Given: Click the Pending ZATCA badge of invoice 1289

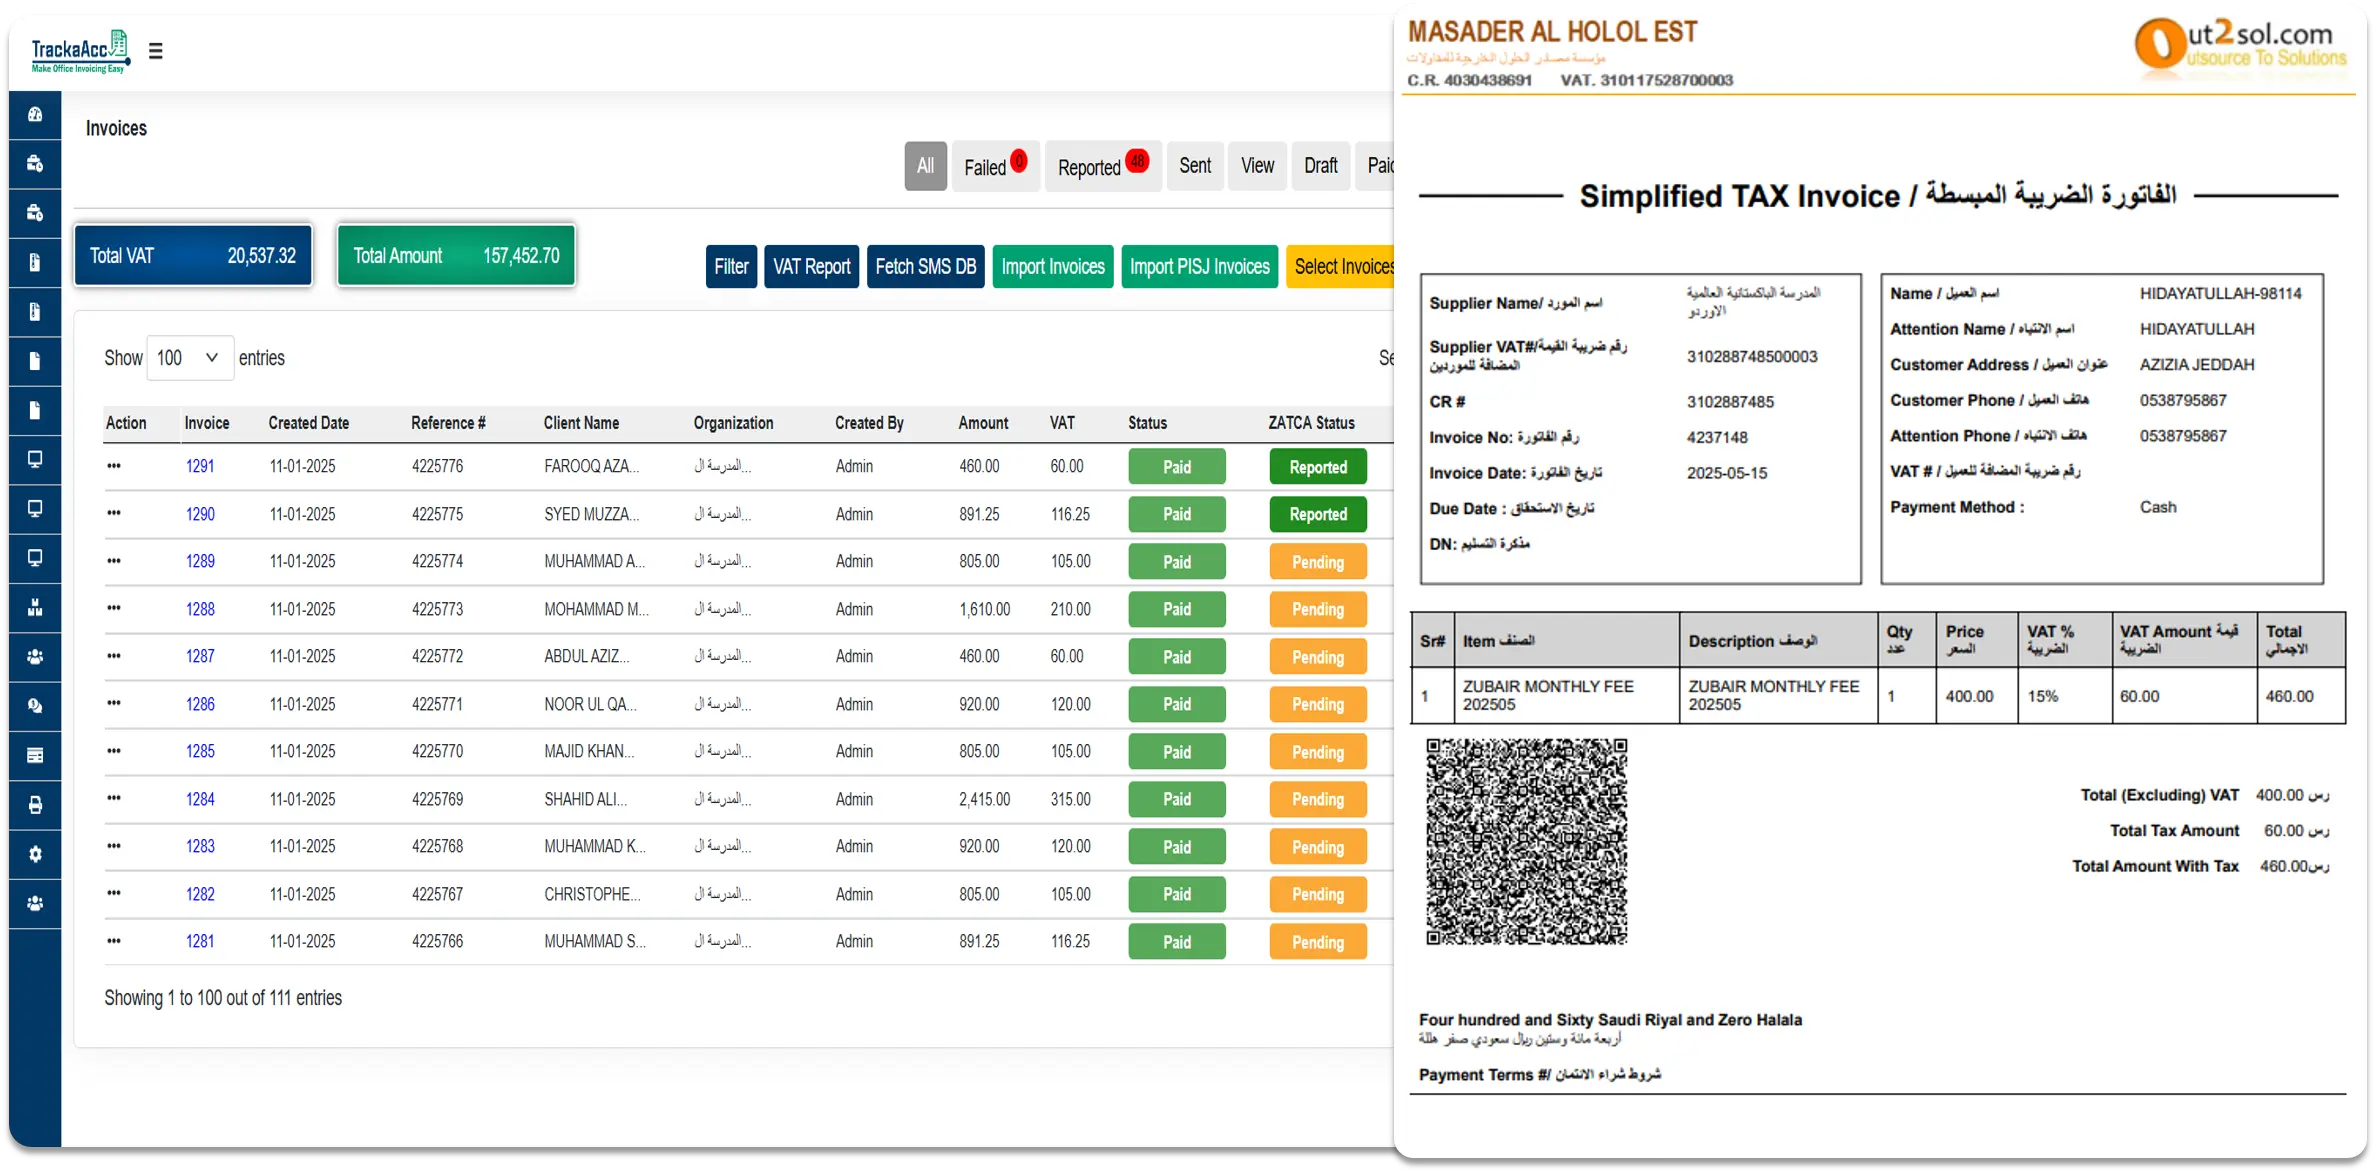Looking at the screenshot, I should pos(1318,562).
